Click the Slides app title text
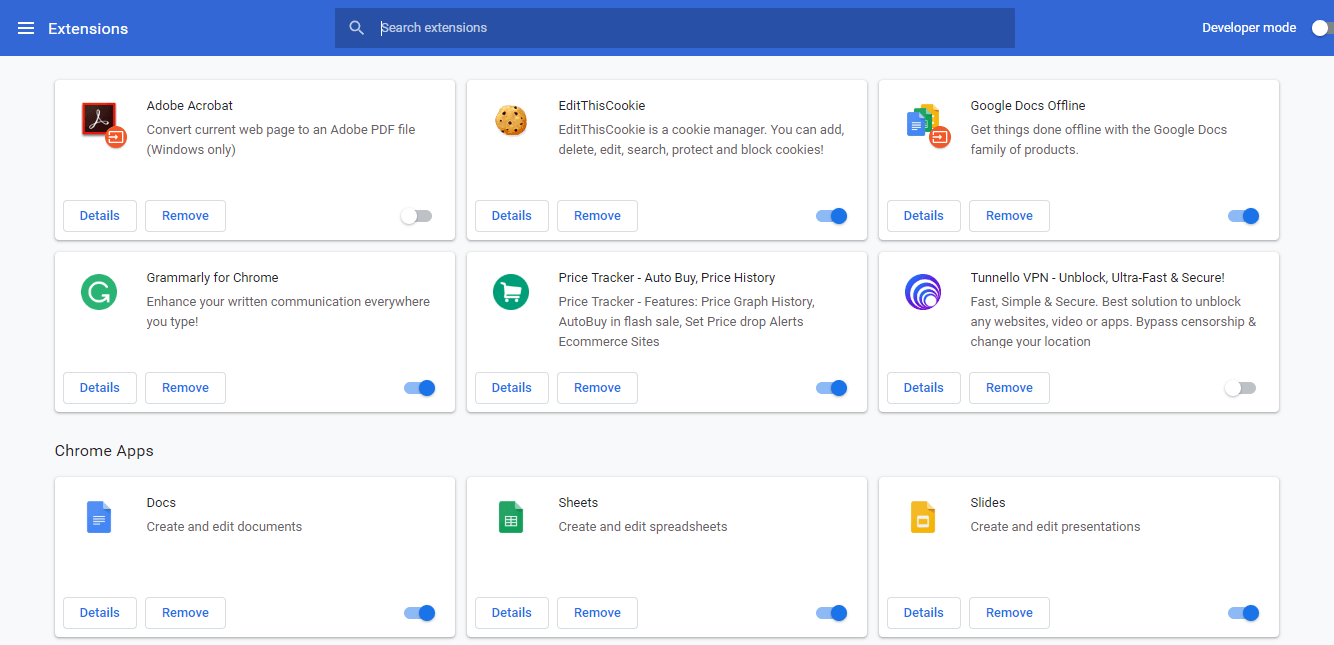The height and width of the screenshot is (645, 1334). coord(988,503)
